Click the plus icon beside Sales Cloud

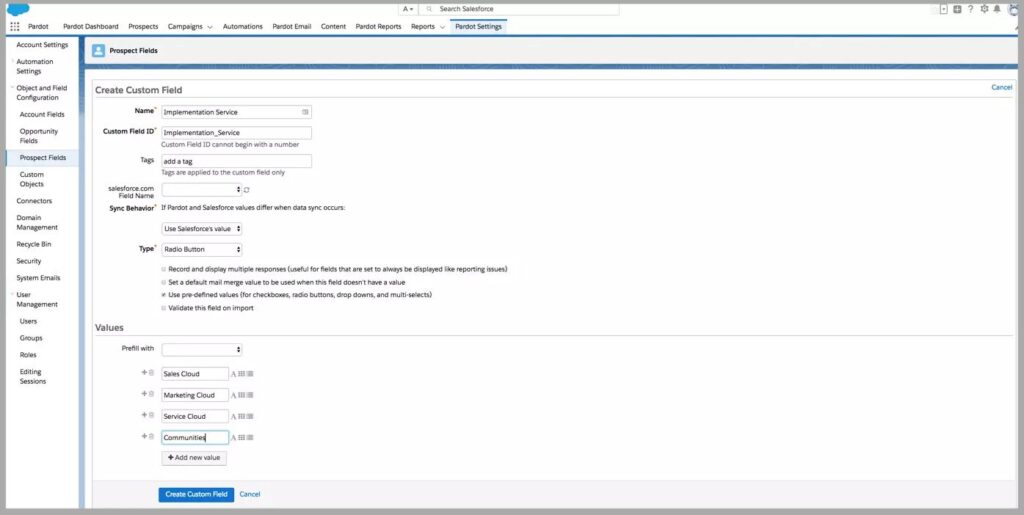144,372
